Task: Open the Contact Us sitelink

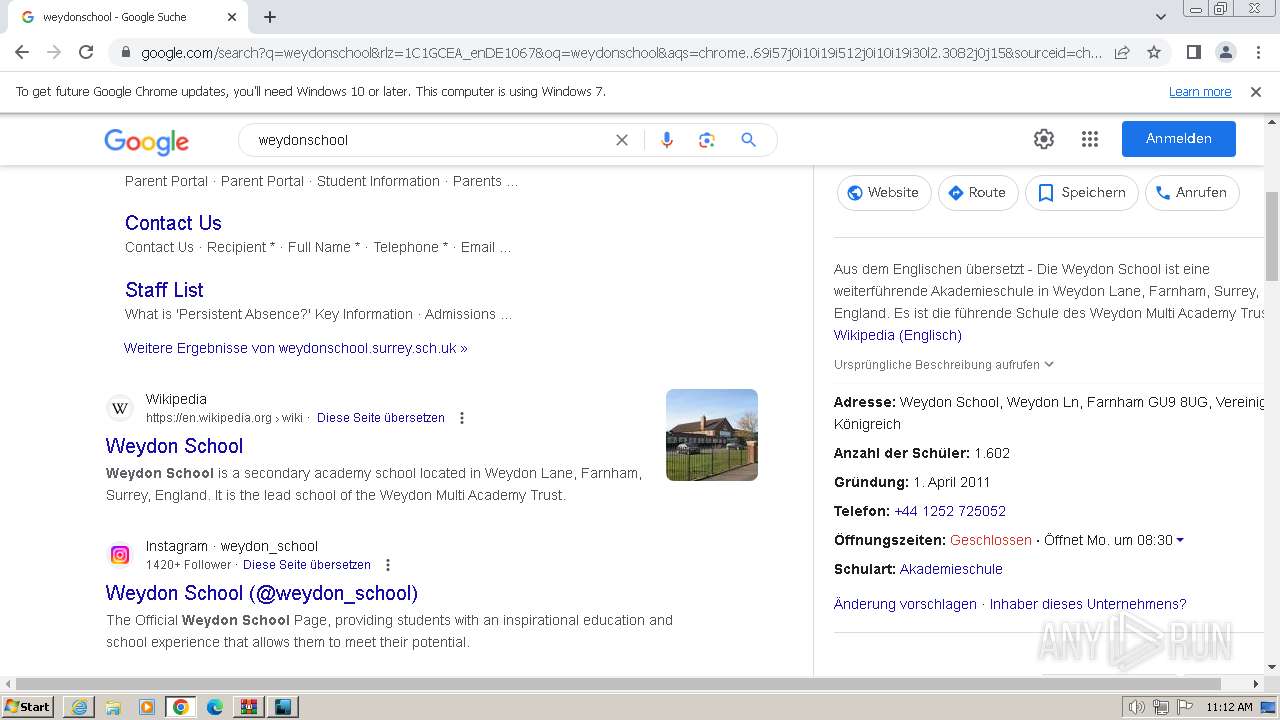Action: (173, 223)
